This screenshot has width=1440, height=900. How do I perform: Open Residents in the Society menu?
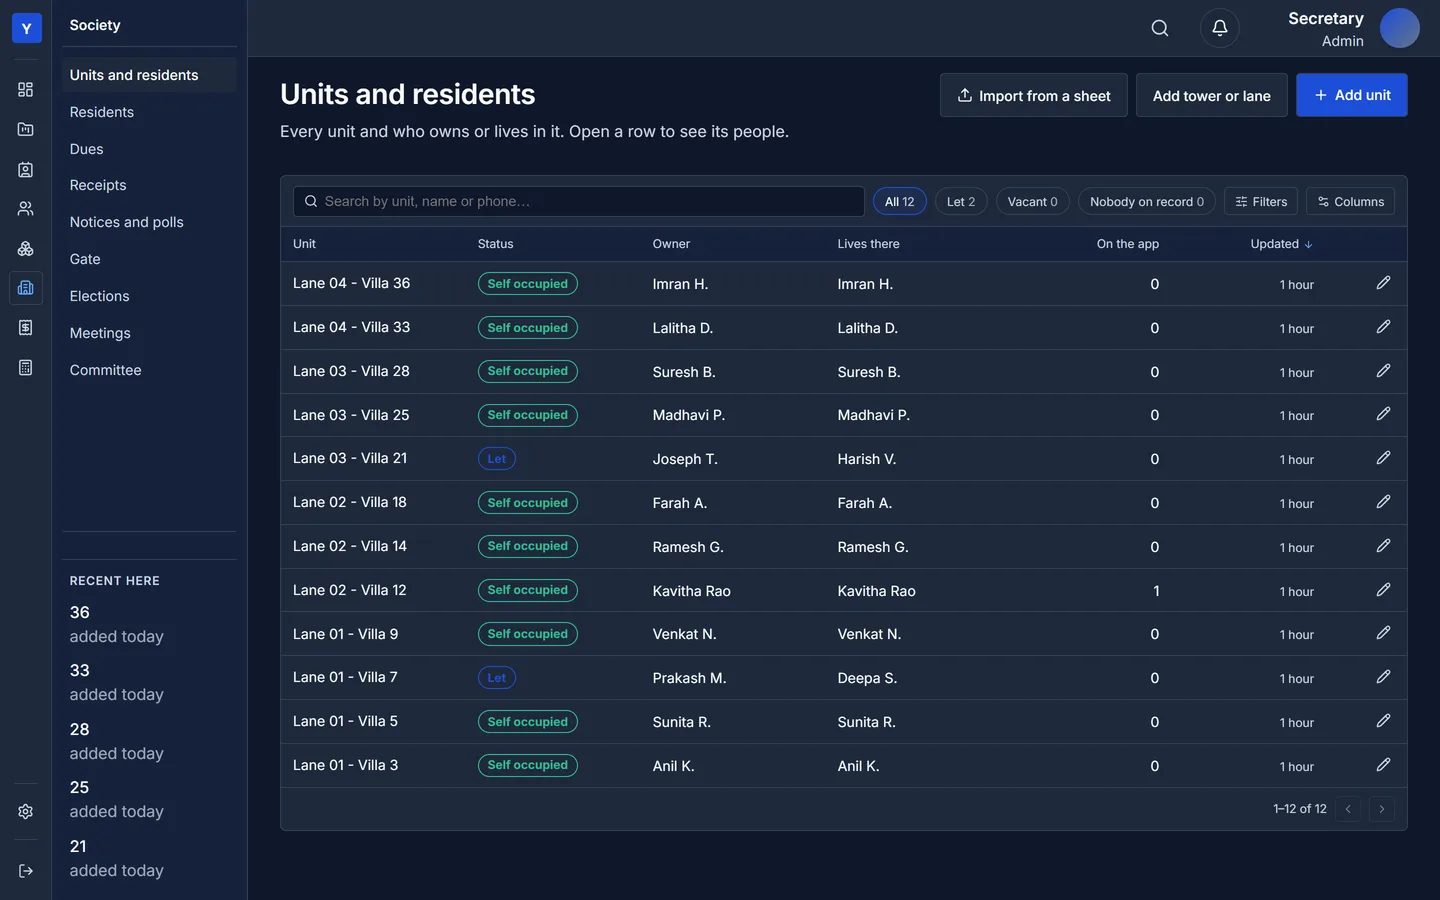[149, 112]
